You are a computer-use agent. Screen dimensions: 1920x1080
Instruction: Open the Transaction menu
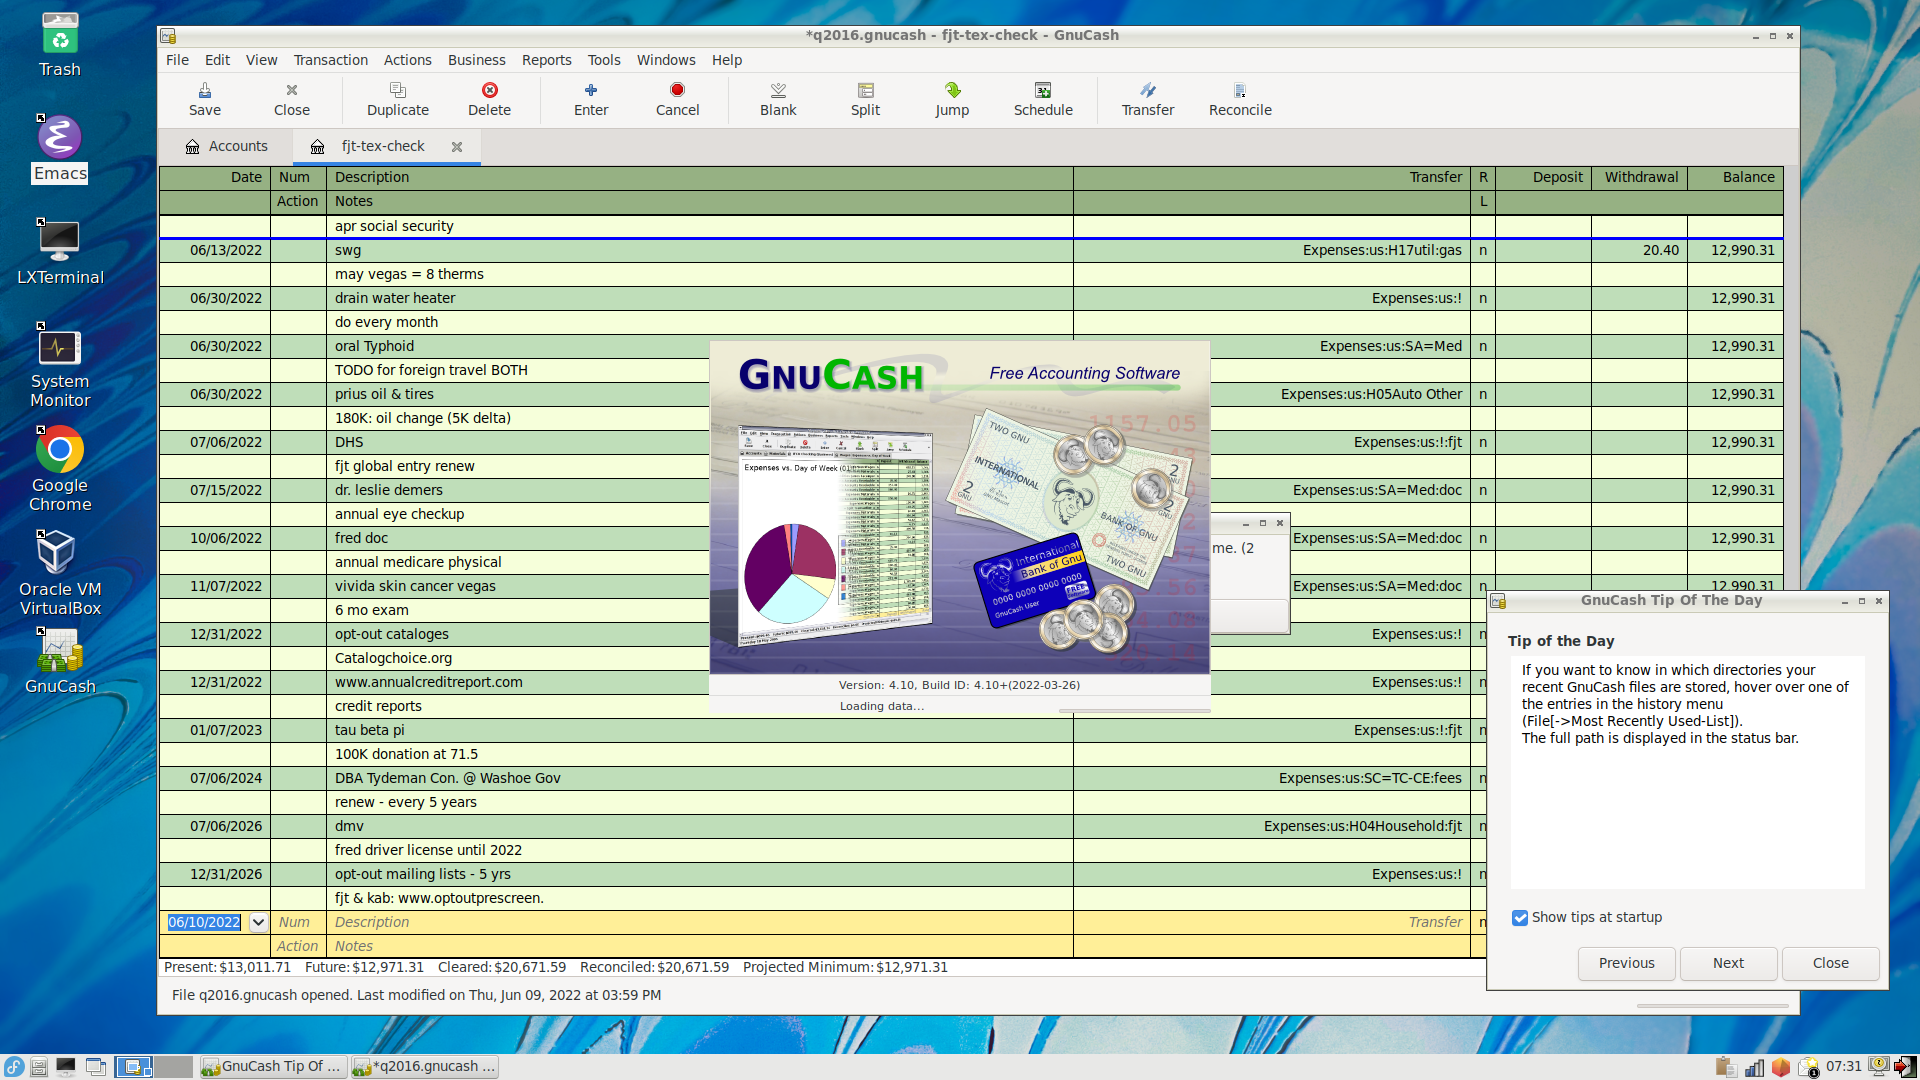[x=330, y=60]
